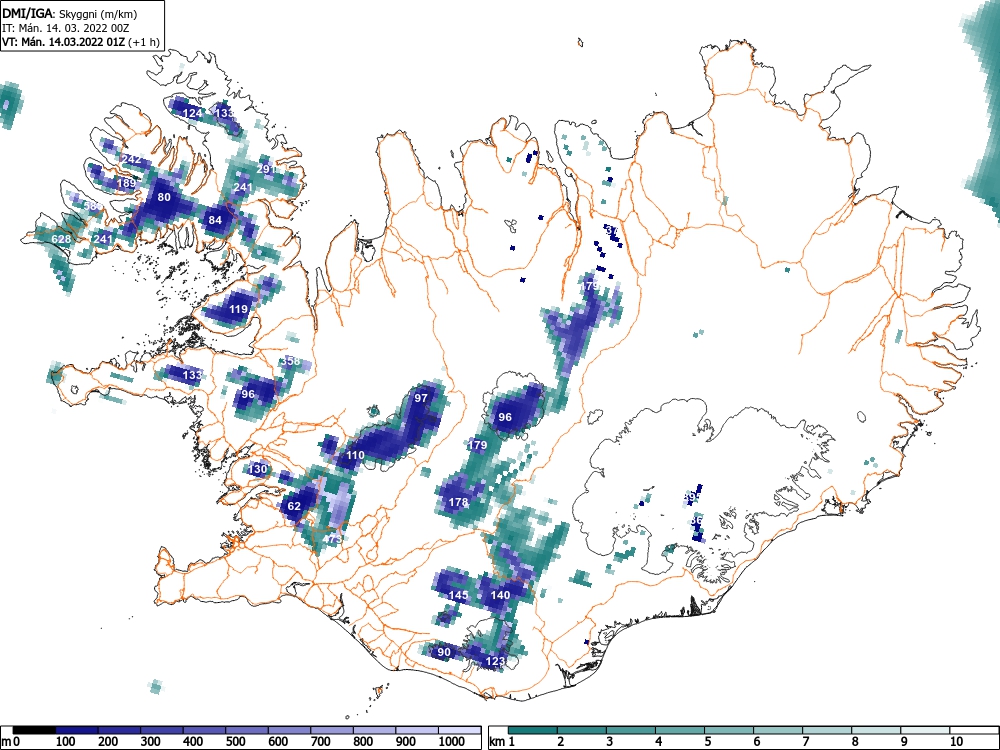
Task: Select the 123 label near the south coast
Action: 496,661
